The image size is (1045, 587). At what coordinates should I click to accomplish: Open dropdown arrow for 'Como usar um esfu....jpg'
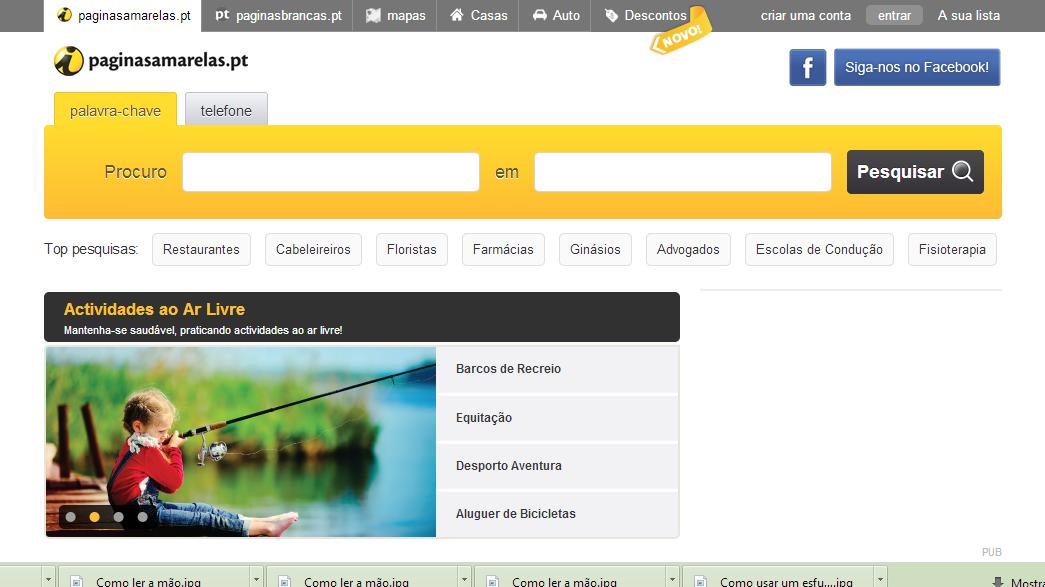click(x=880, y=579)
